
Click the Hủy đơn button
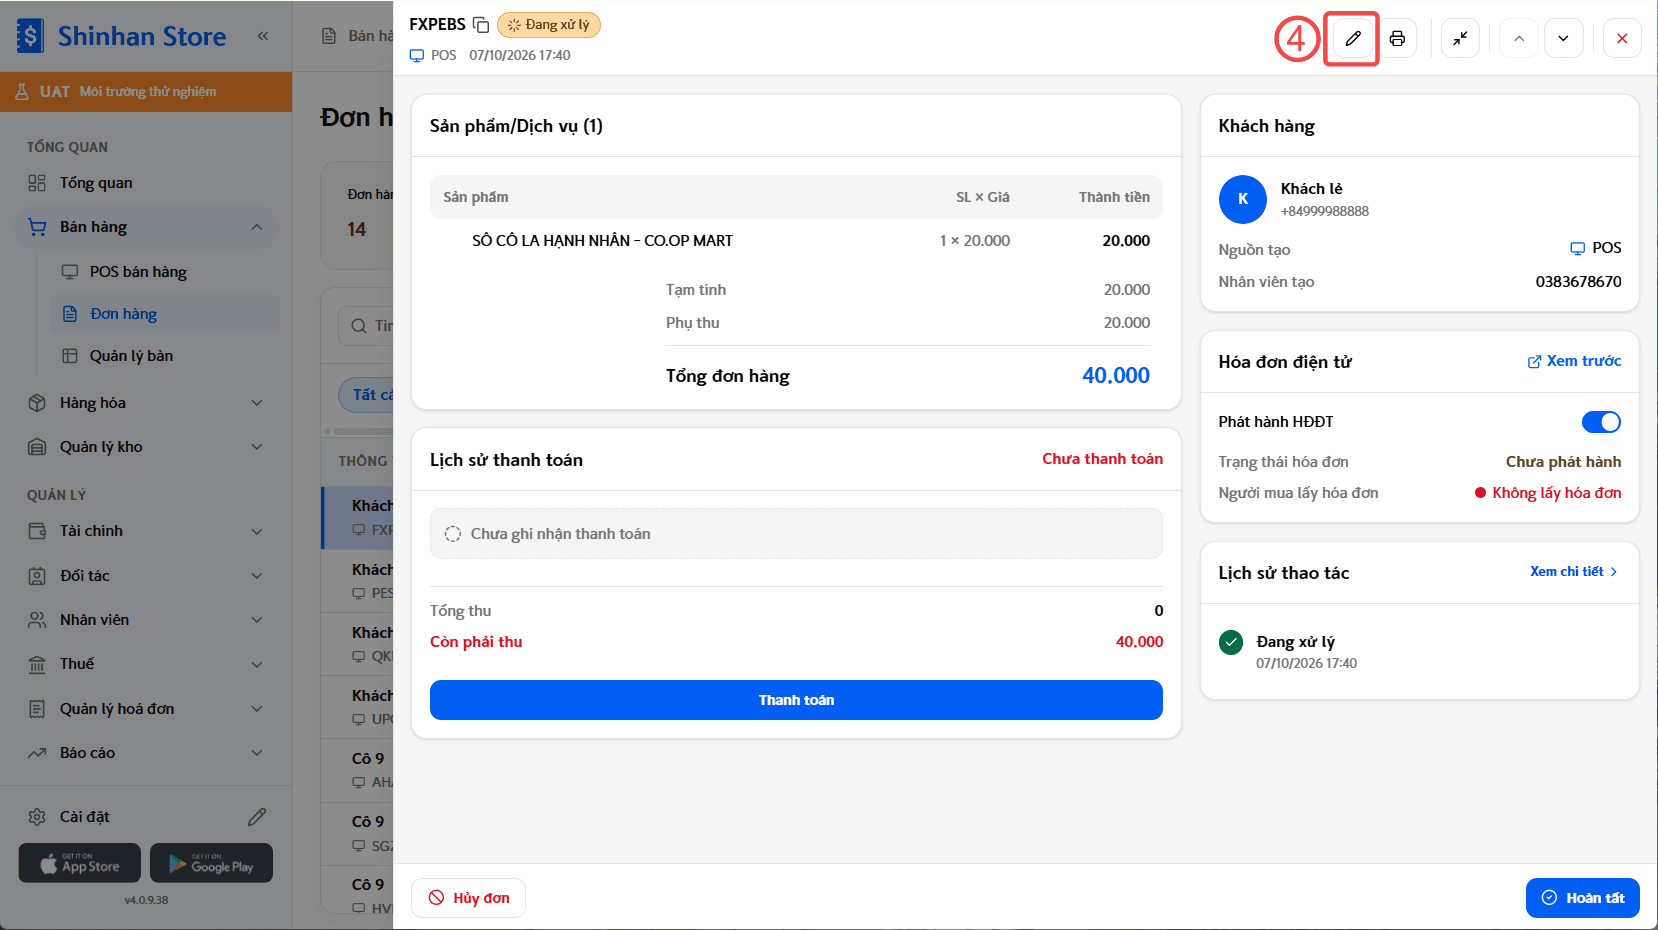tap(468, 898)
